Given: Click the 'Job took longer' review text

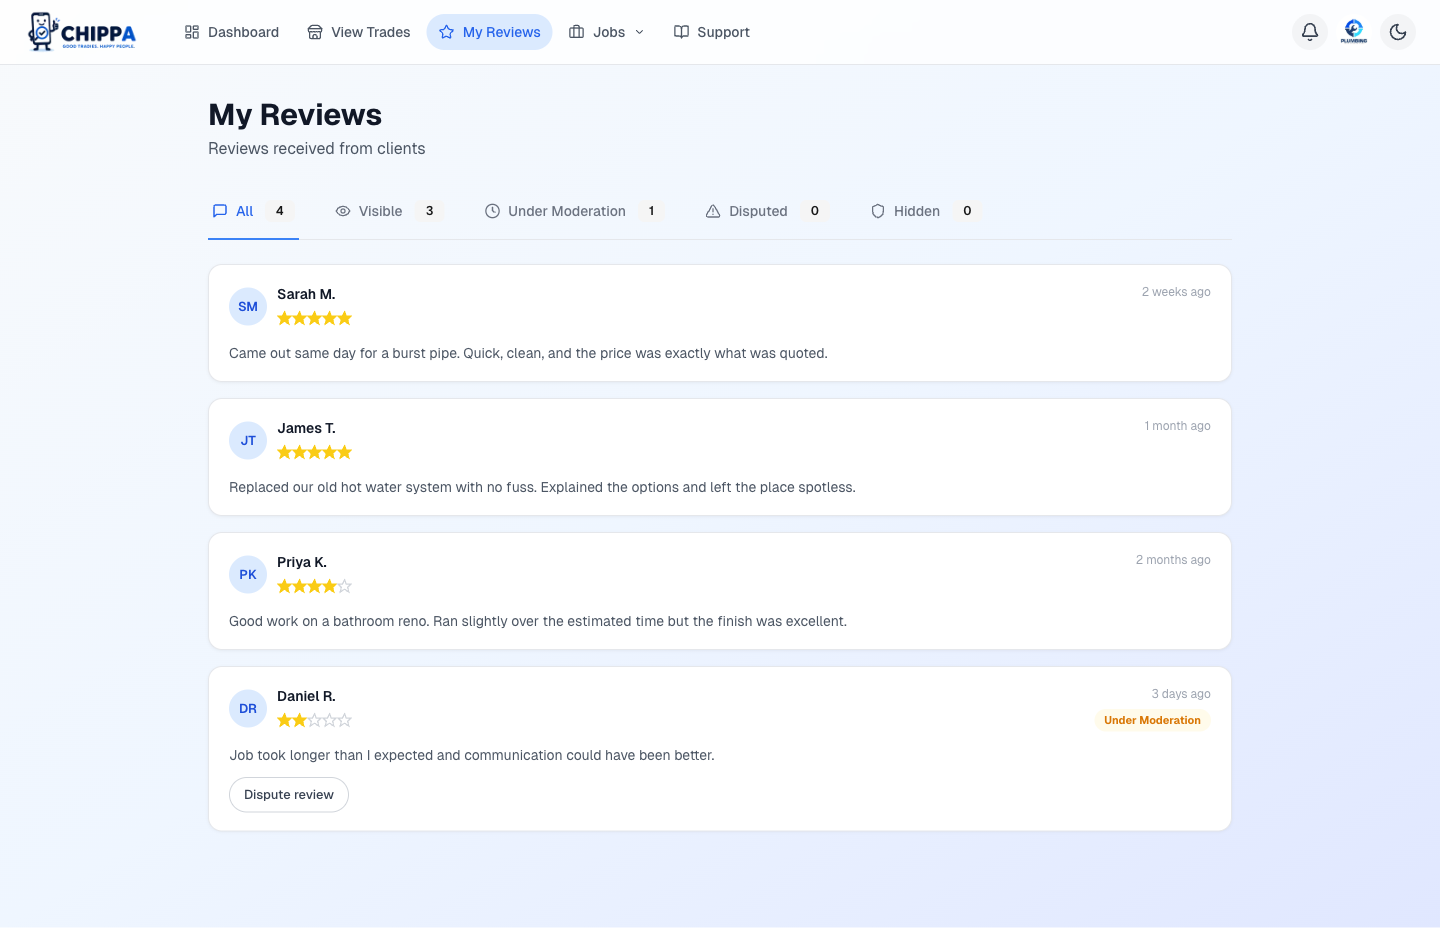Looking at the screenshot, I should pos(472,755).
